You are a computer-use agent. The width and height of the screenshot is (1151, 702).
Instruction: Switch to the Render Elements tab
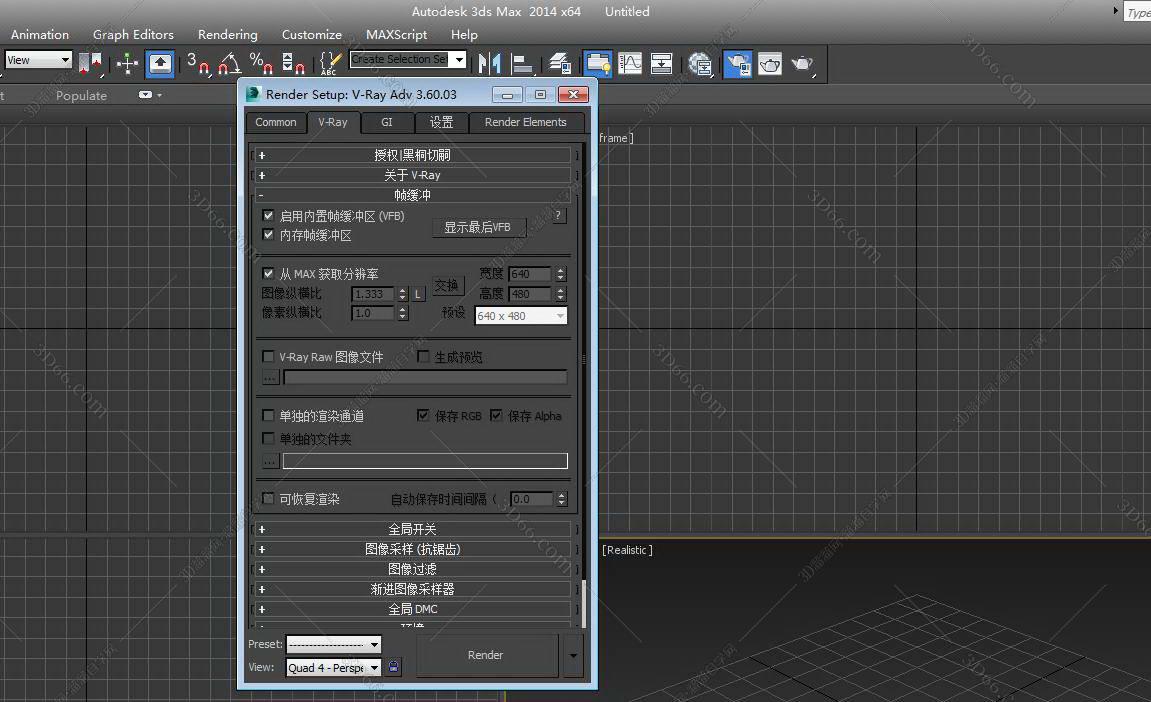click(527, 122)
